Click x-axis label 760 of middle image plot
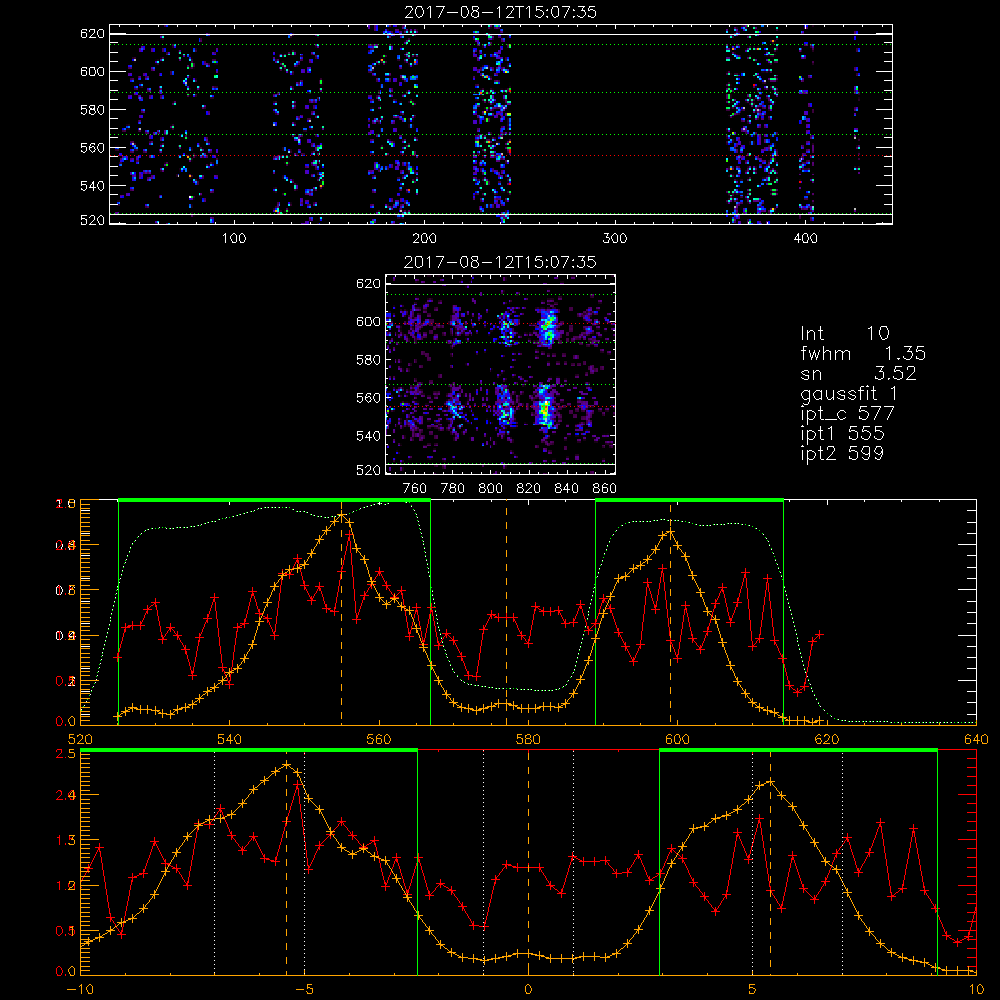Viewport: 1000px width, 1000px height. [415, 489]
